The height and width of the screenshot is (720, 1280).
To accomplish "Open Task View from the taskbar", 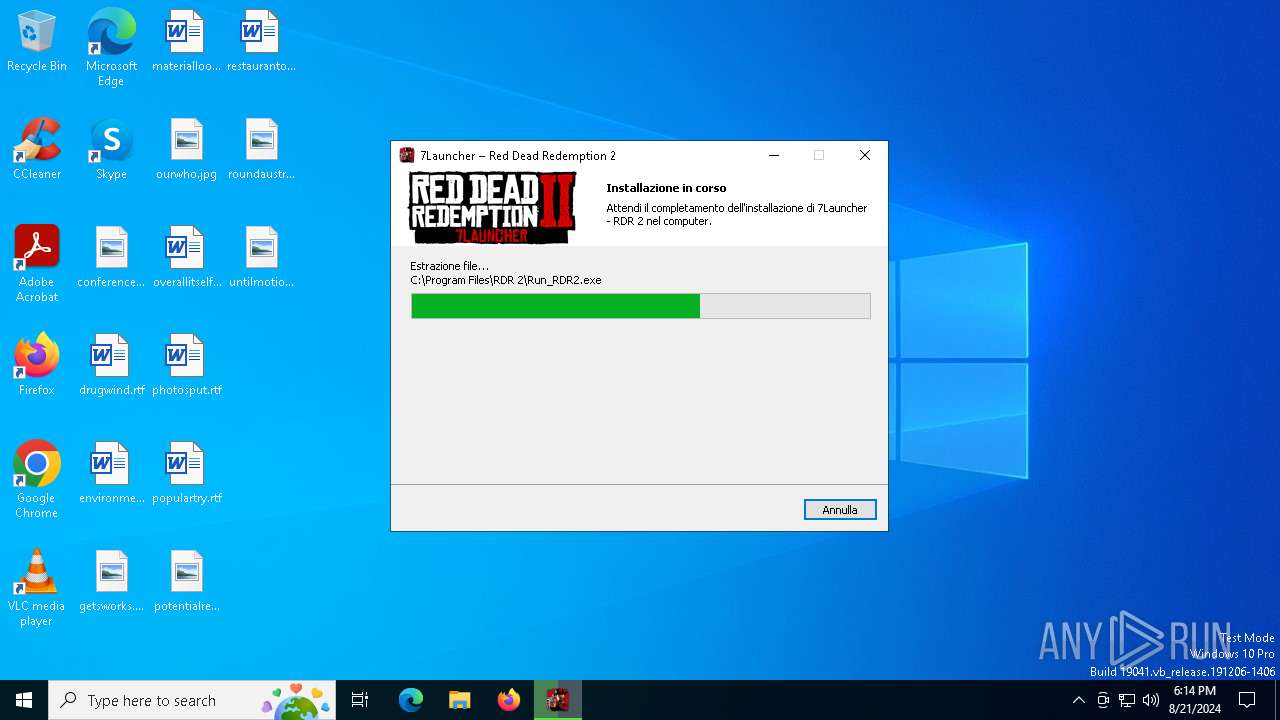I will [360, 700].
